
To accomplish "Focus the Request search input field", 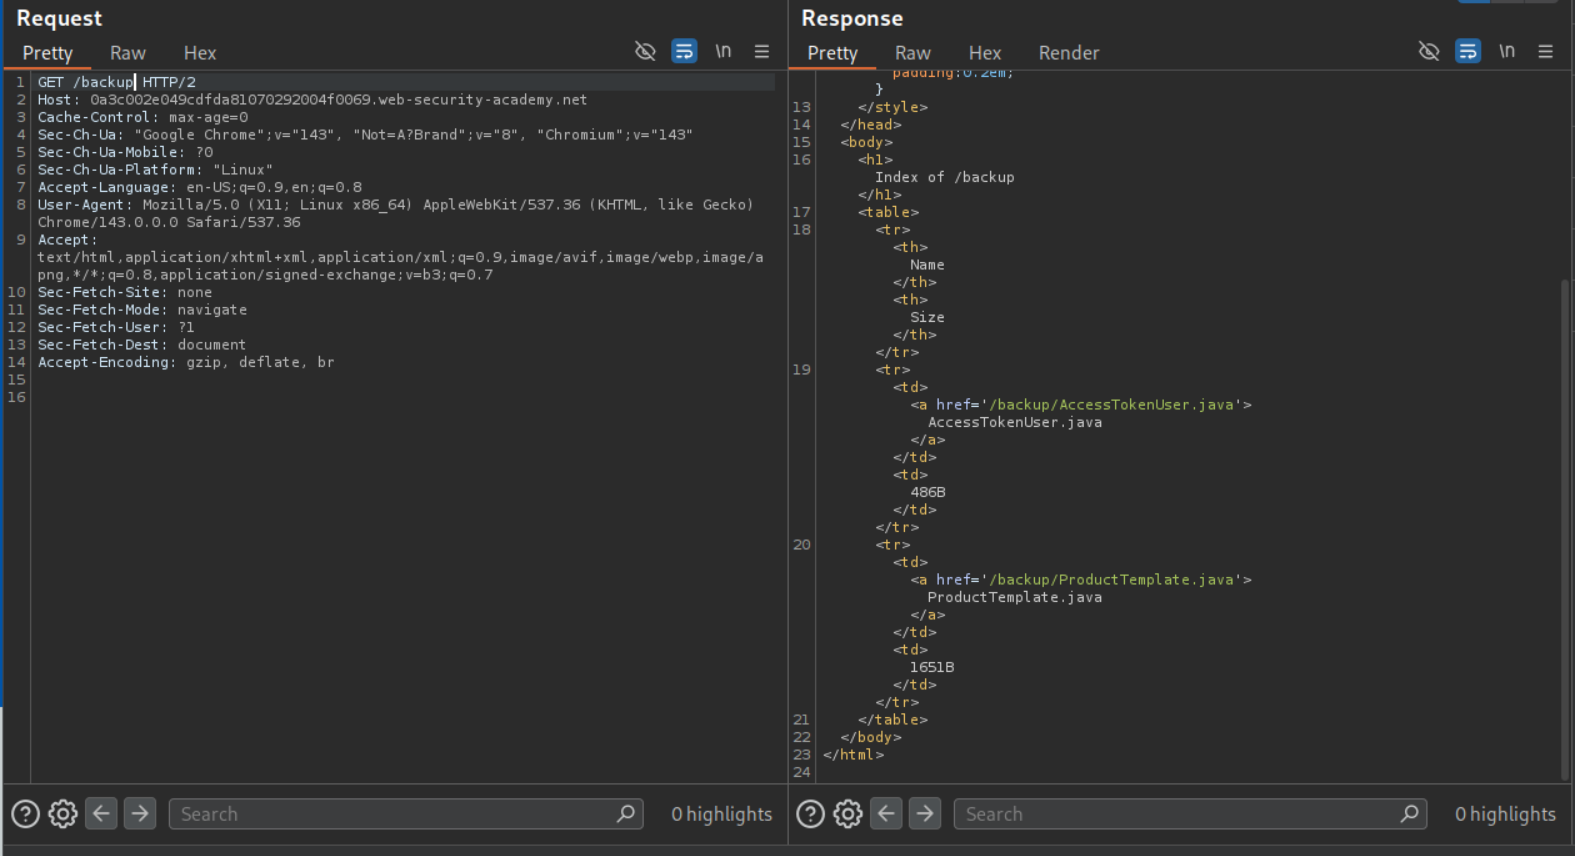I will pos(395,814).
